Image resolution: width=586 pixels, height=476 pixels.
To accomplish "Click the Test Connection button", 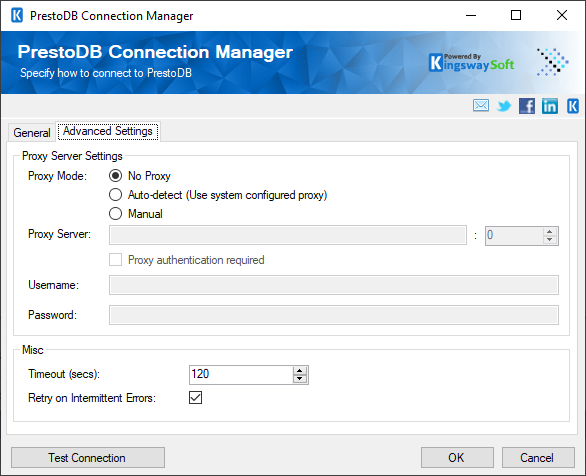I will click(x=88, y=458).
